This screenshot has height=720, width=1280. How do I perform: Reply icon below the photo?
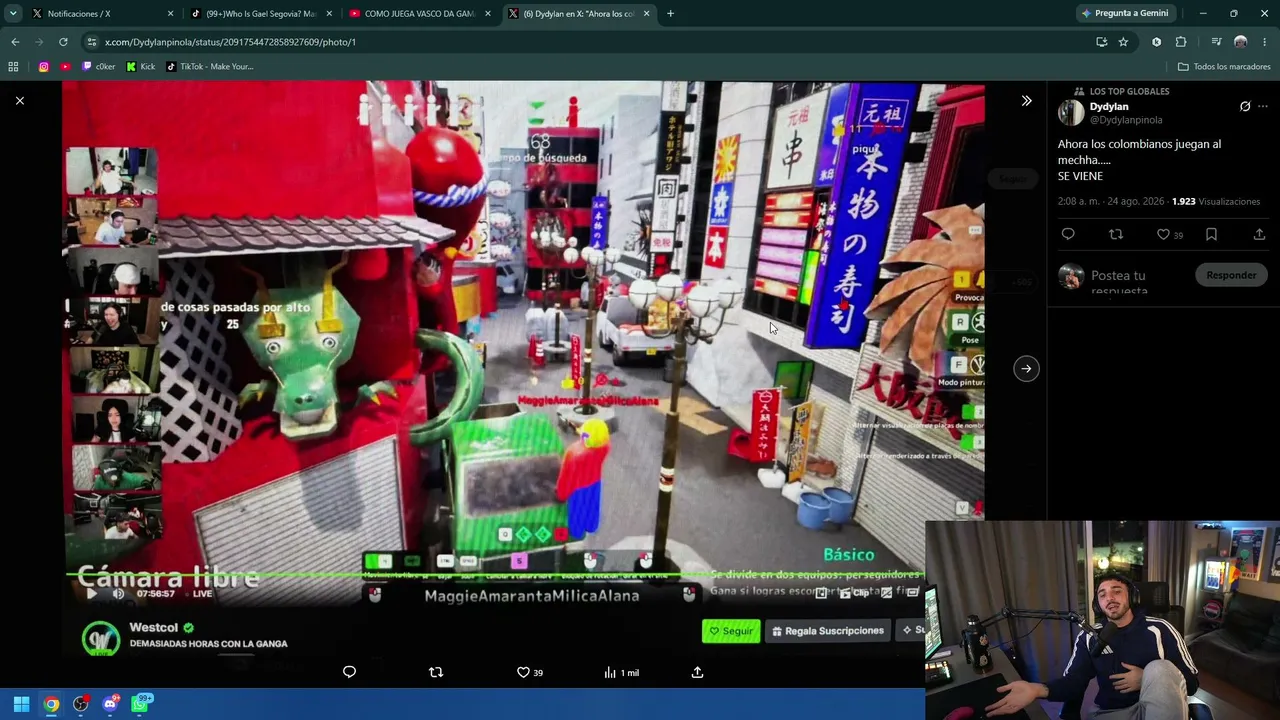349,672
